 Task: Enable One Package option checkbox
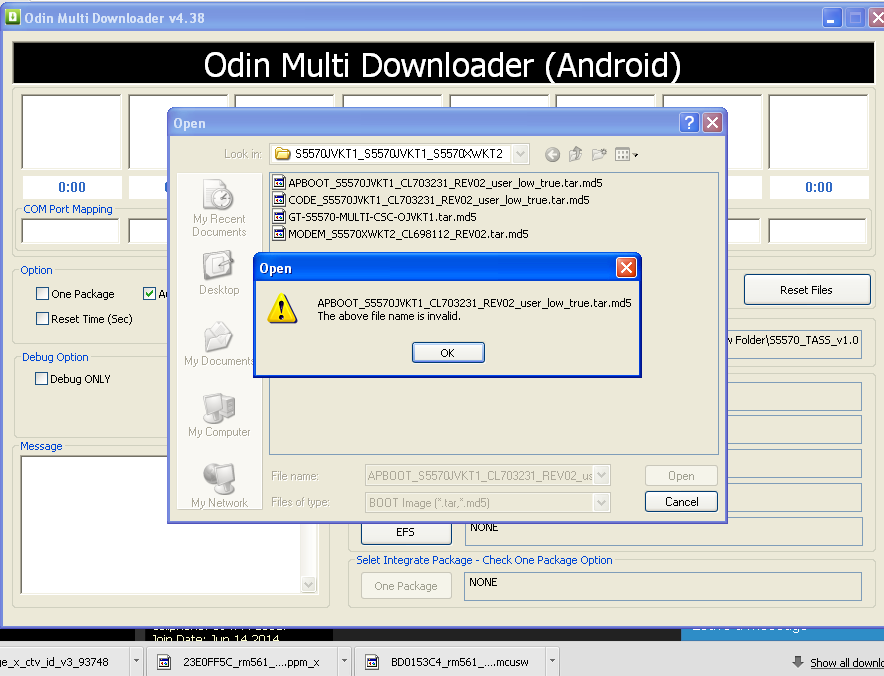tap(42, 293)
